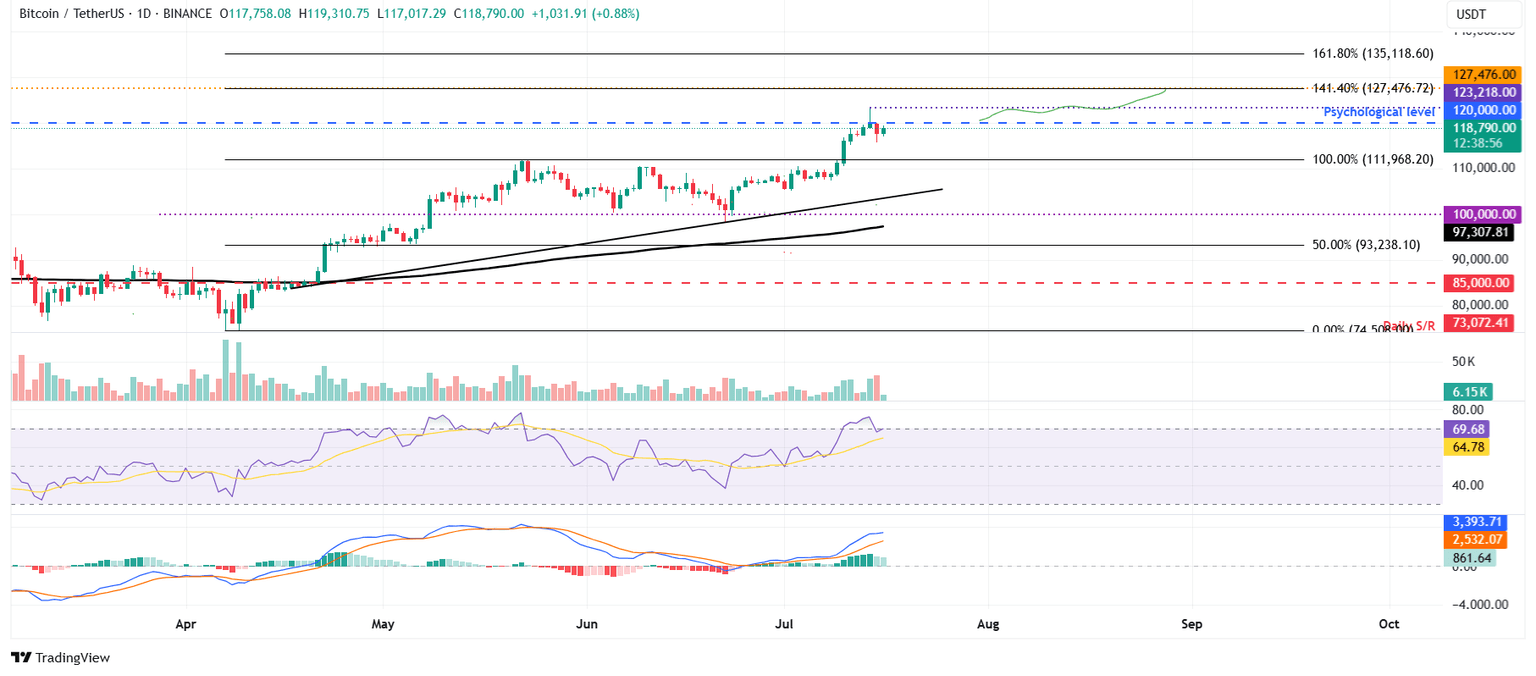This screenshot has width=1536, height=676.
Task: Click the volume readout 6.15K
Action: coord(1467,392)
